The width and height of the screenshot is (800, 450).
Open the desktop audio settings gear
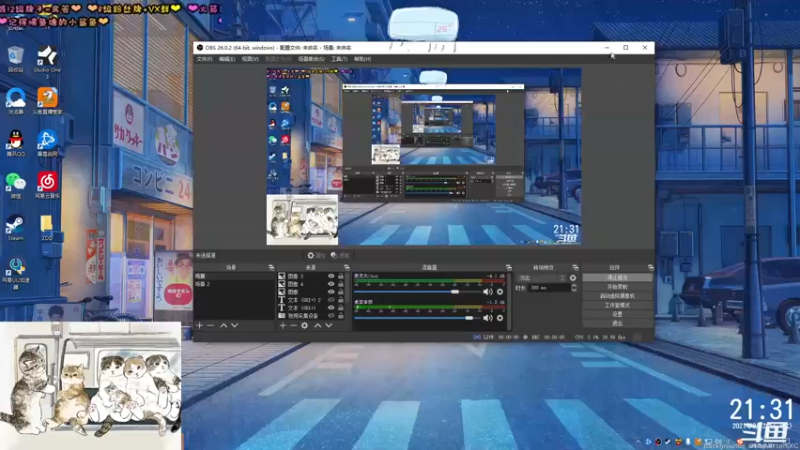(500, 318)
